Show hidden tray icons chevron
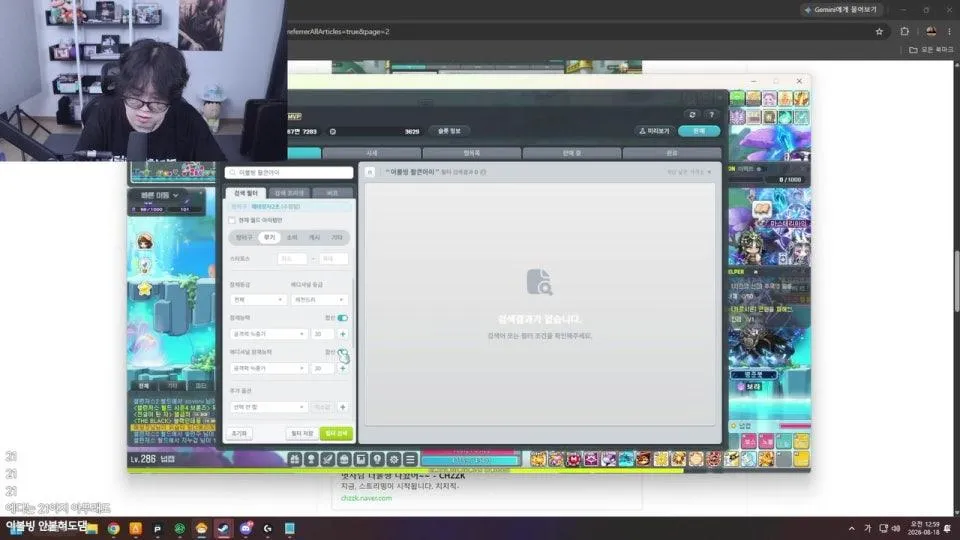The height and width of the screenshot is (540, 960). pos(852,528)
